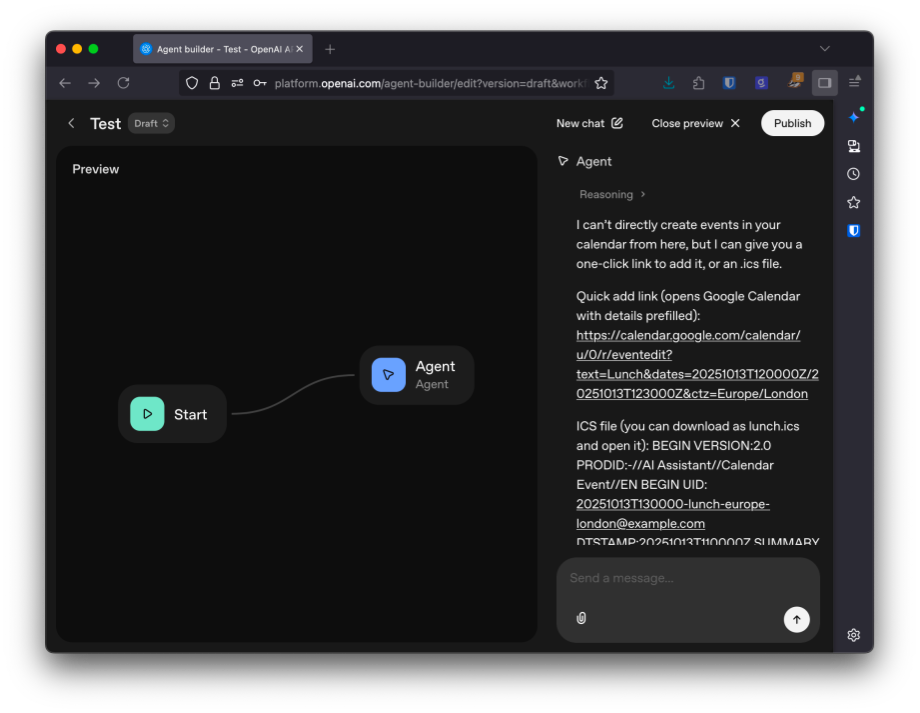Open the tab list chevron dropdown
The height and width of the screenshot is (713, 920).
(824, 48)
